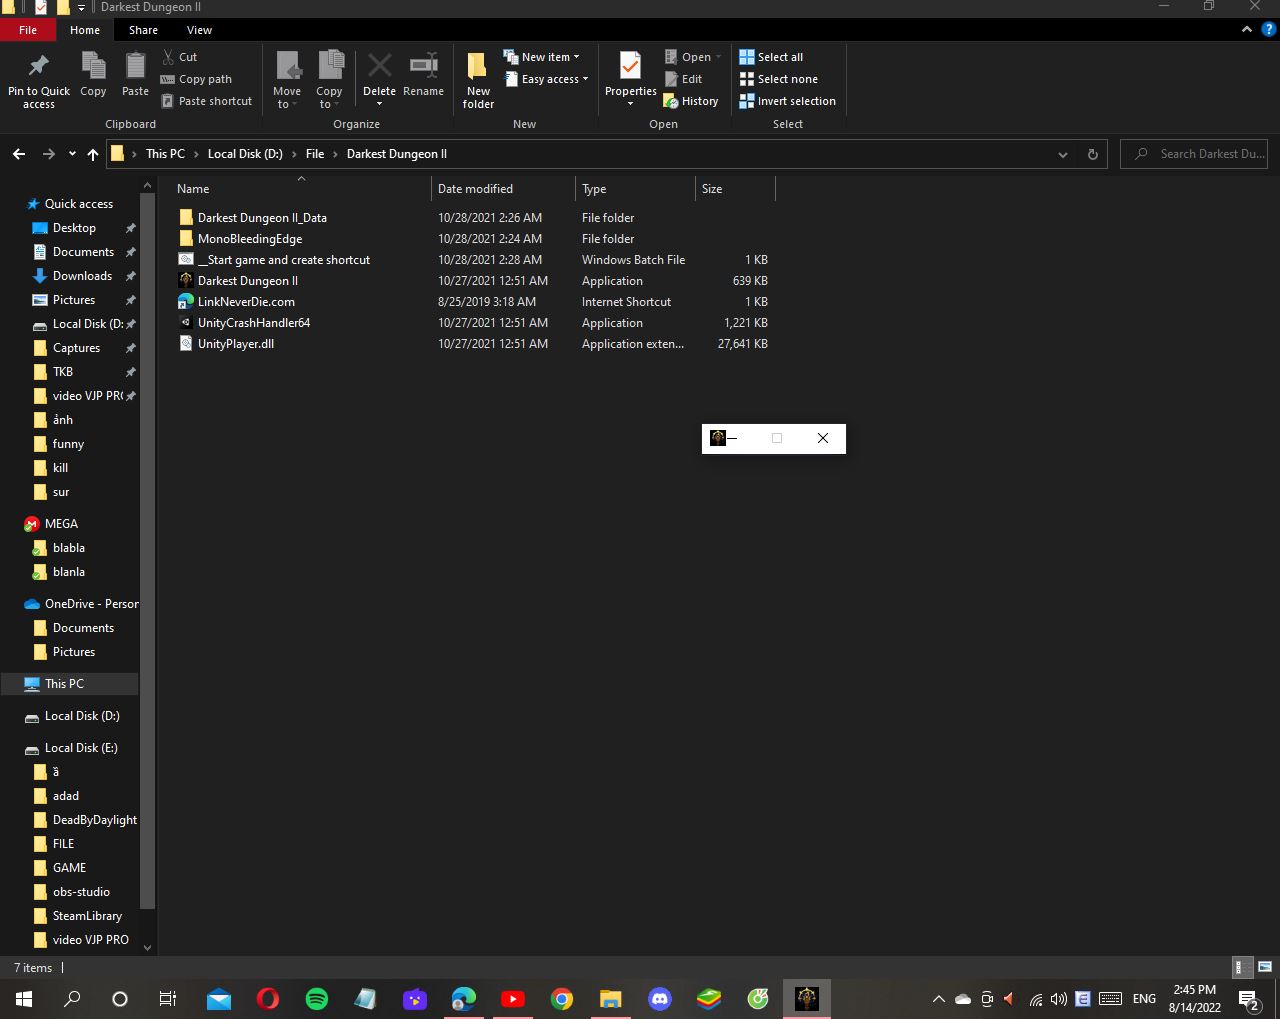Click the Pin to Quick access icon
This screenshot has width=1280, height=1019.
coord(38,67)
